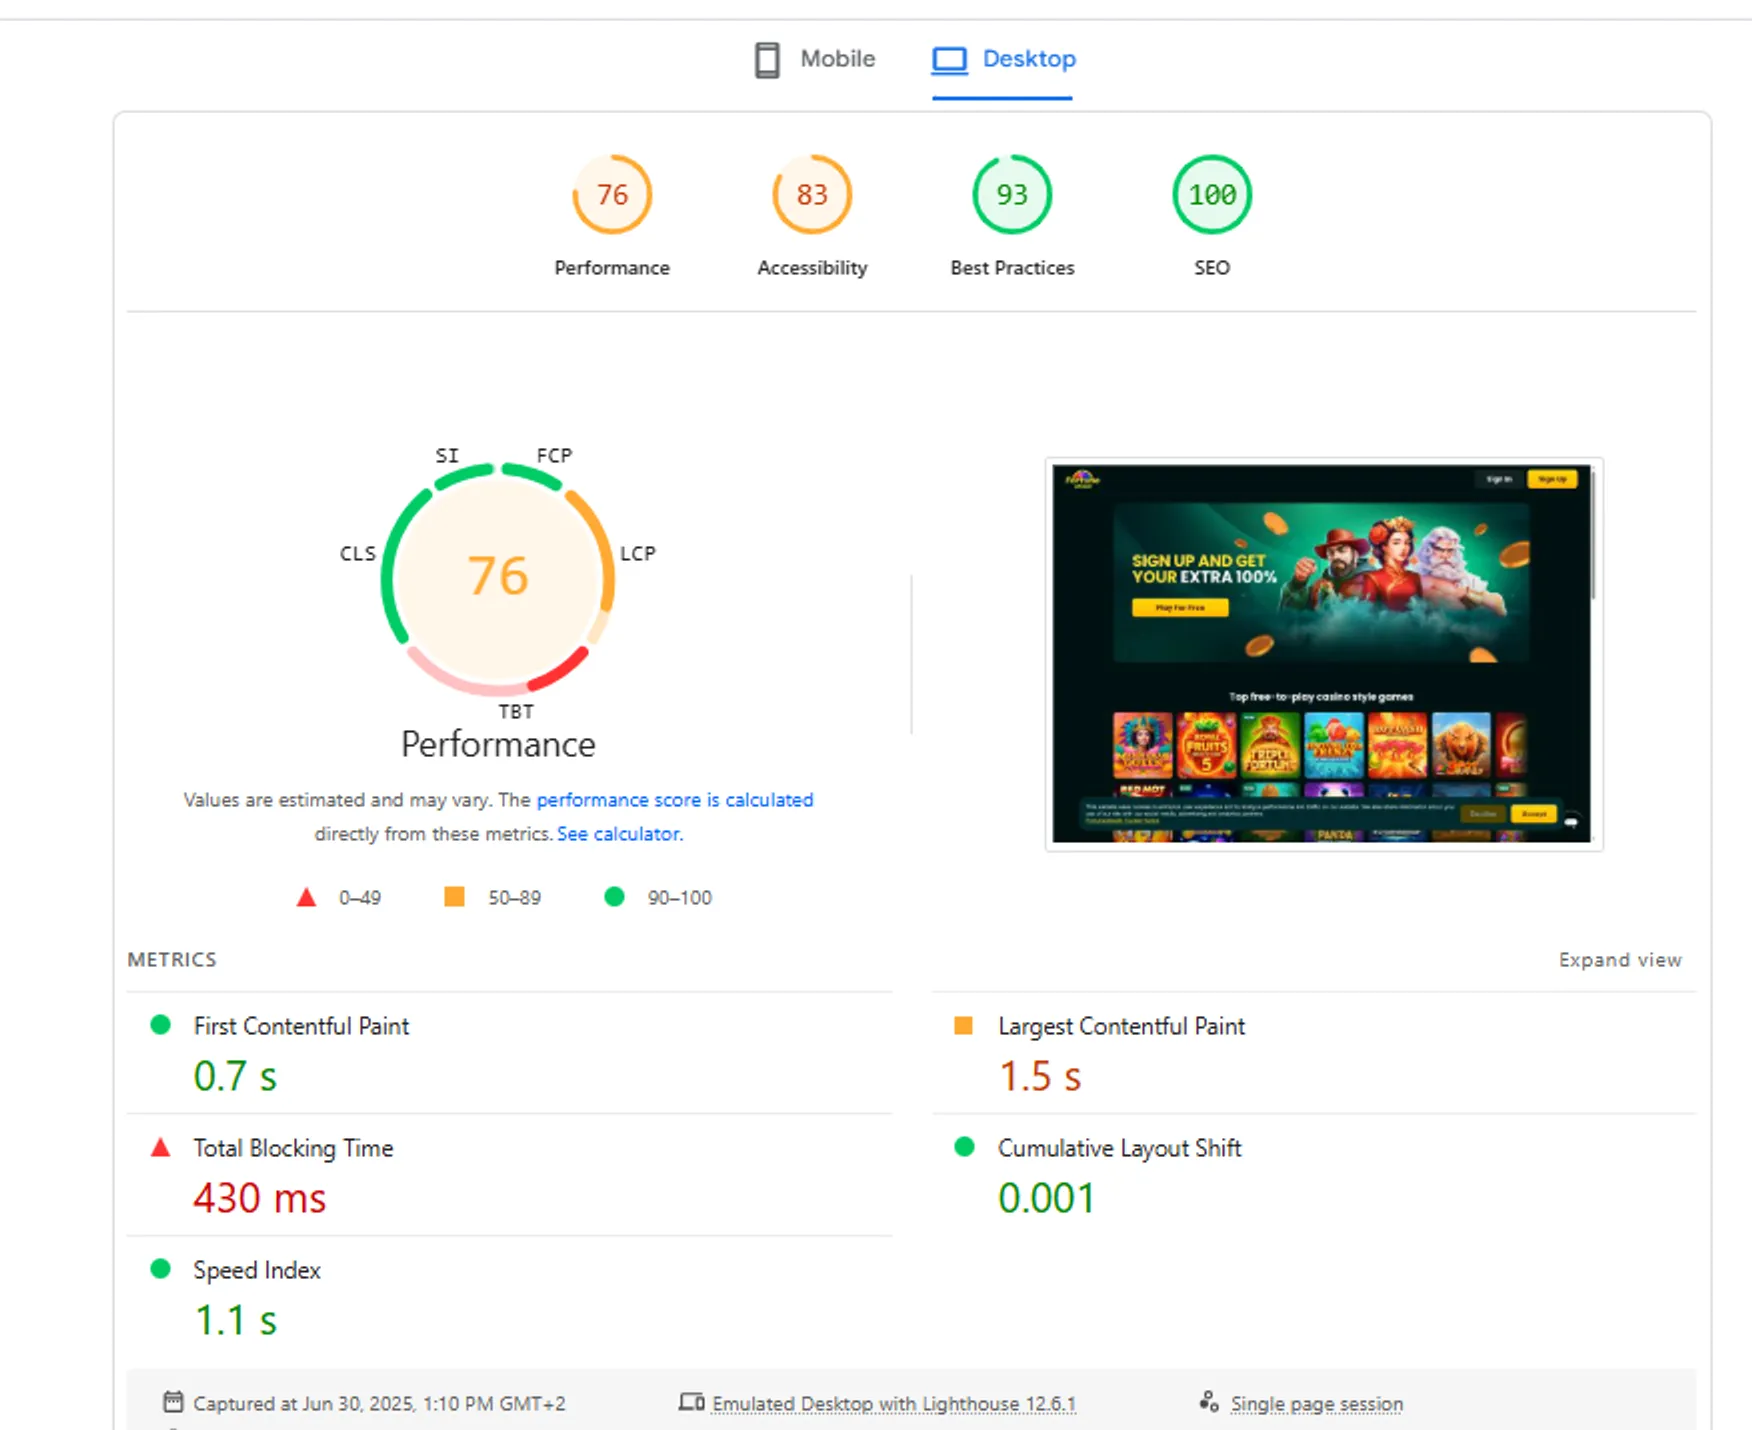Click the calendar icon beside Captured at
The height and width of the screenshot is (1430, 1752).
coord(173,1402)
